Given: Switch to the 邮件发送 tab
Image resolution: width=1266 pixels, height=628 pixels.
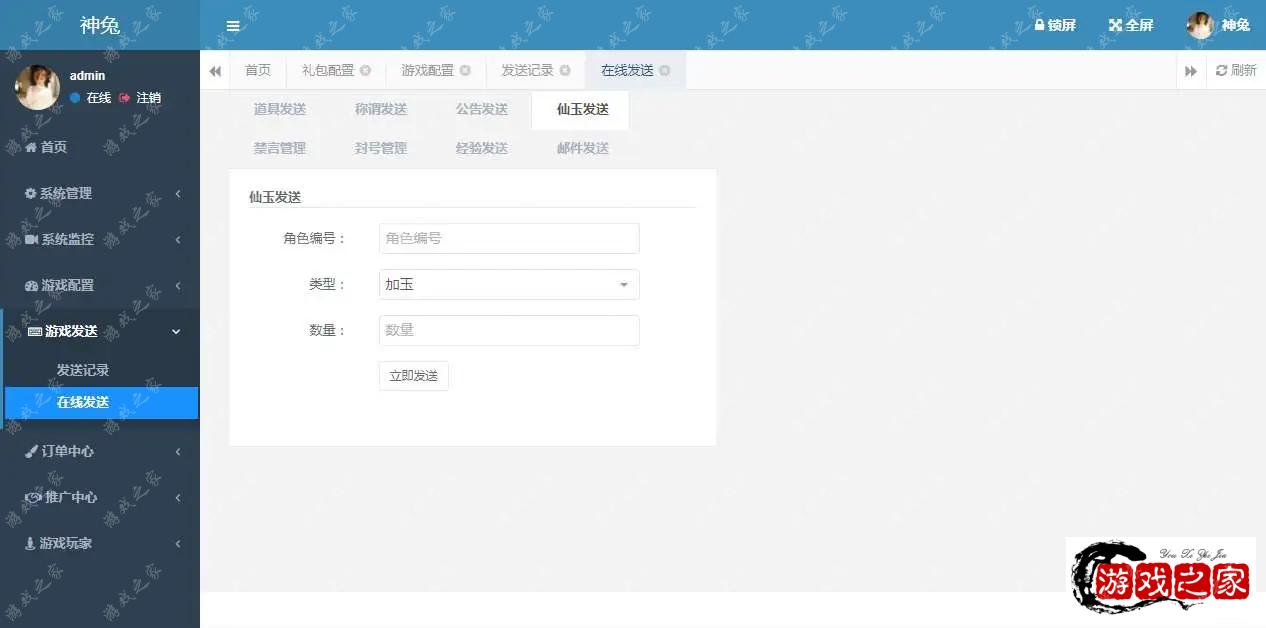Looking at the screenshot, I should point(582,148).
